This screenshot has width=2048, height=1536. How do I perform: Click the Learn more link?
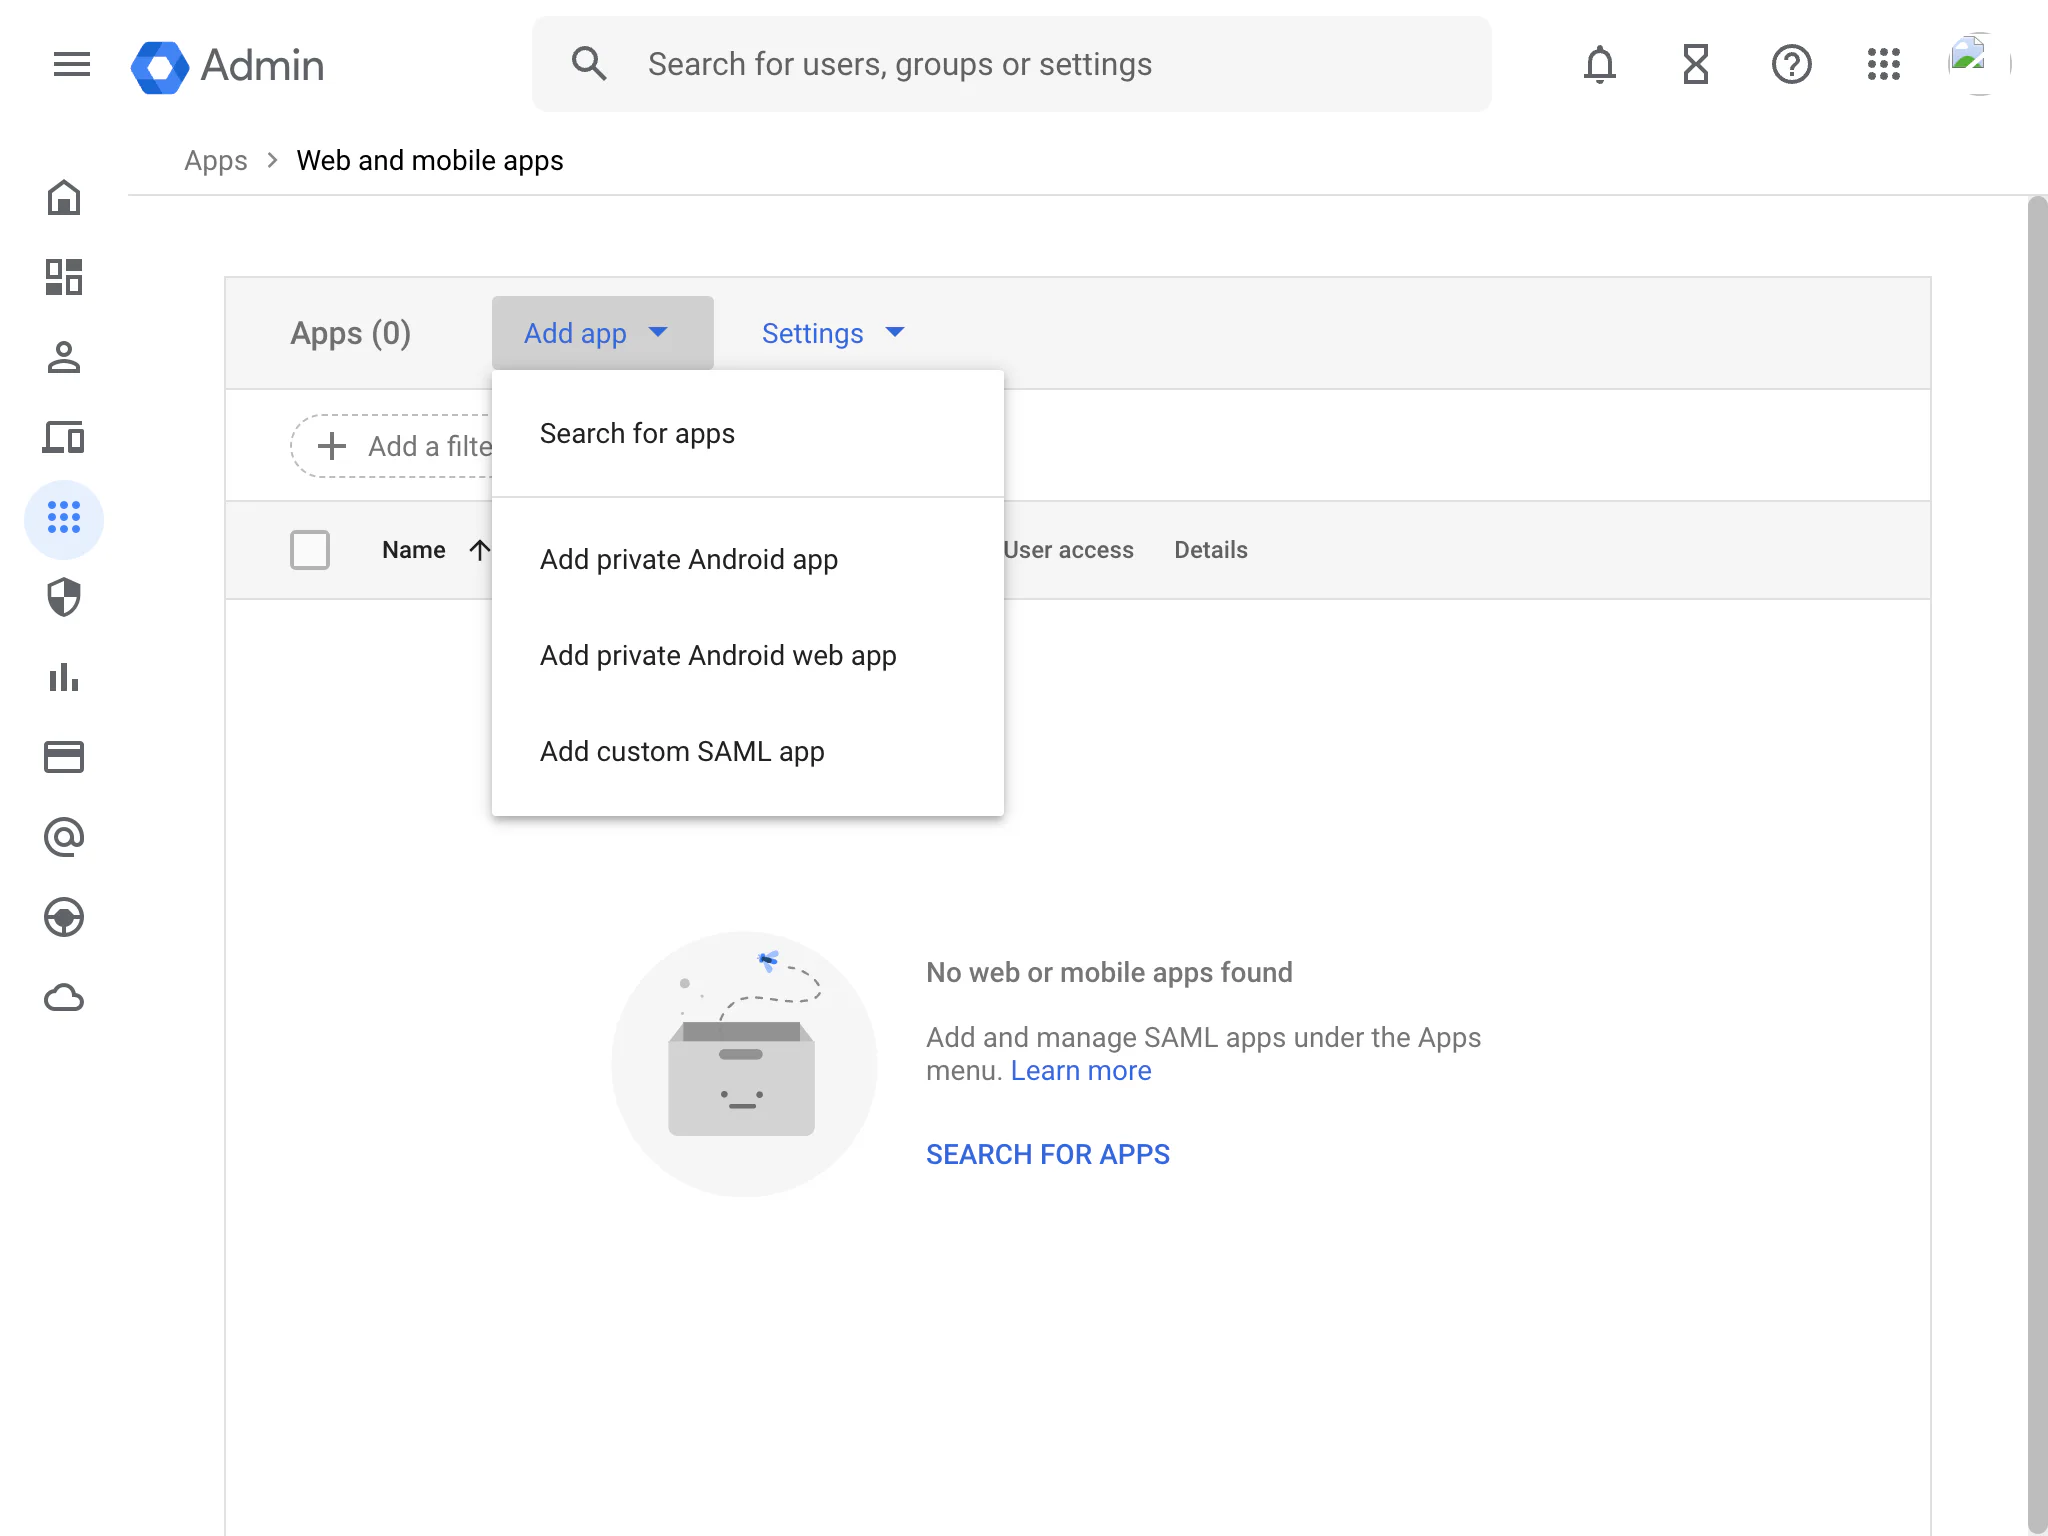pos(1081,1071)
